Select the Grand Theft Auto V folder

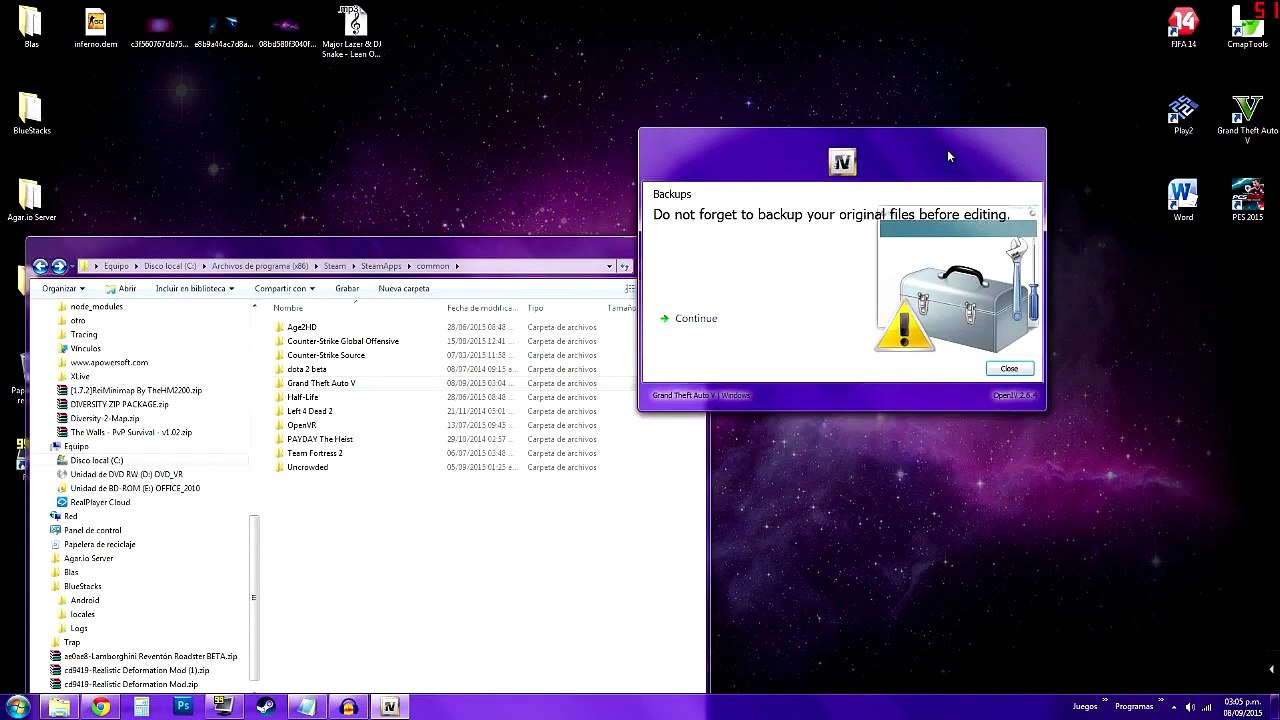[321, 383]
